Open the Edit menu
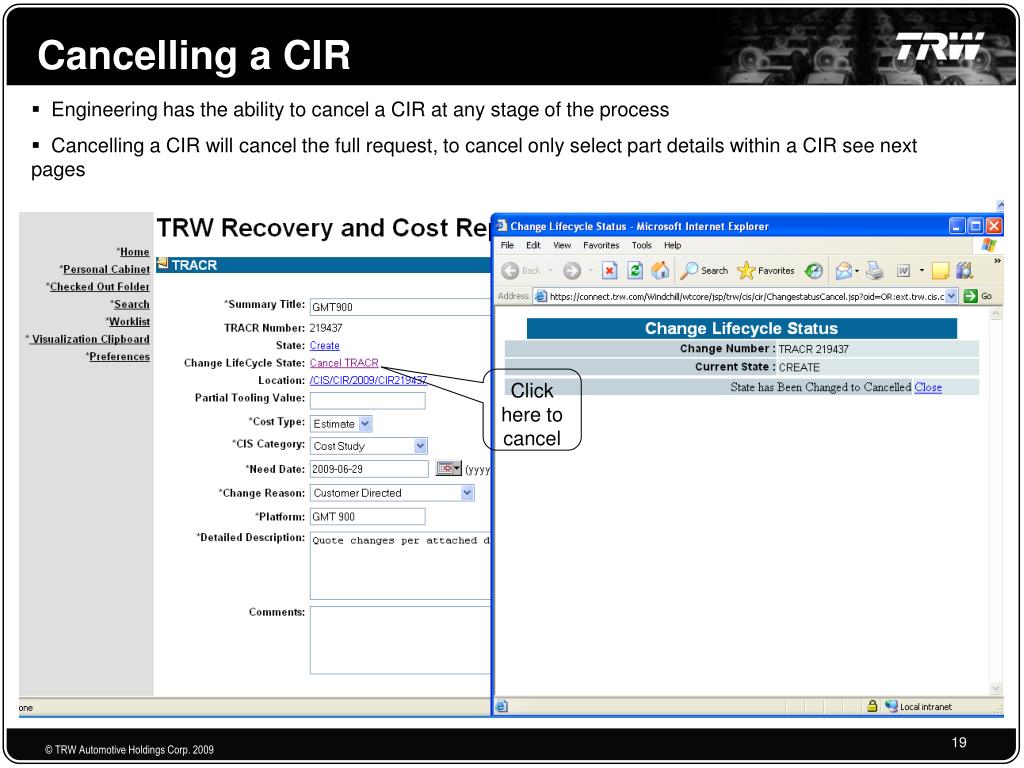Screen dimensions: 1024x768 (x=534, y=246)
